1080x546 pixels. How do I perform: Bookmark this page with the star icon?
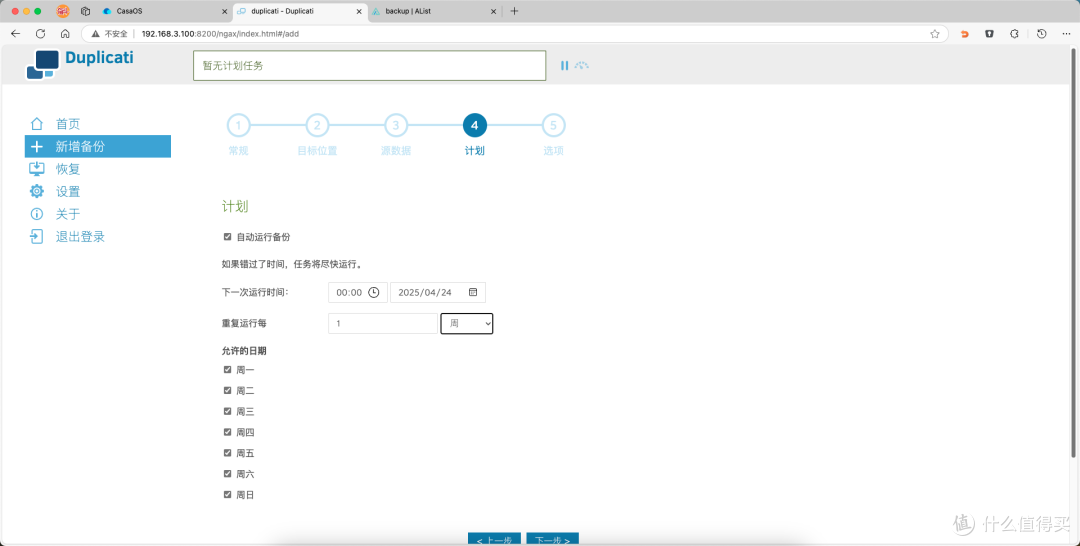click(935, 34)
